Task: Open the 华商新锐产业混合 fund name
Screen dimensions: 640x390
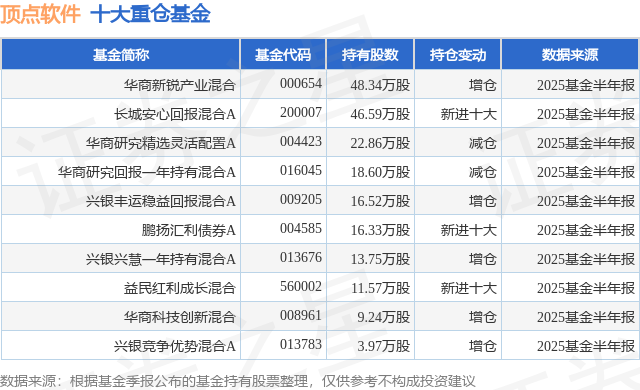Action: 180,85
